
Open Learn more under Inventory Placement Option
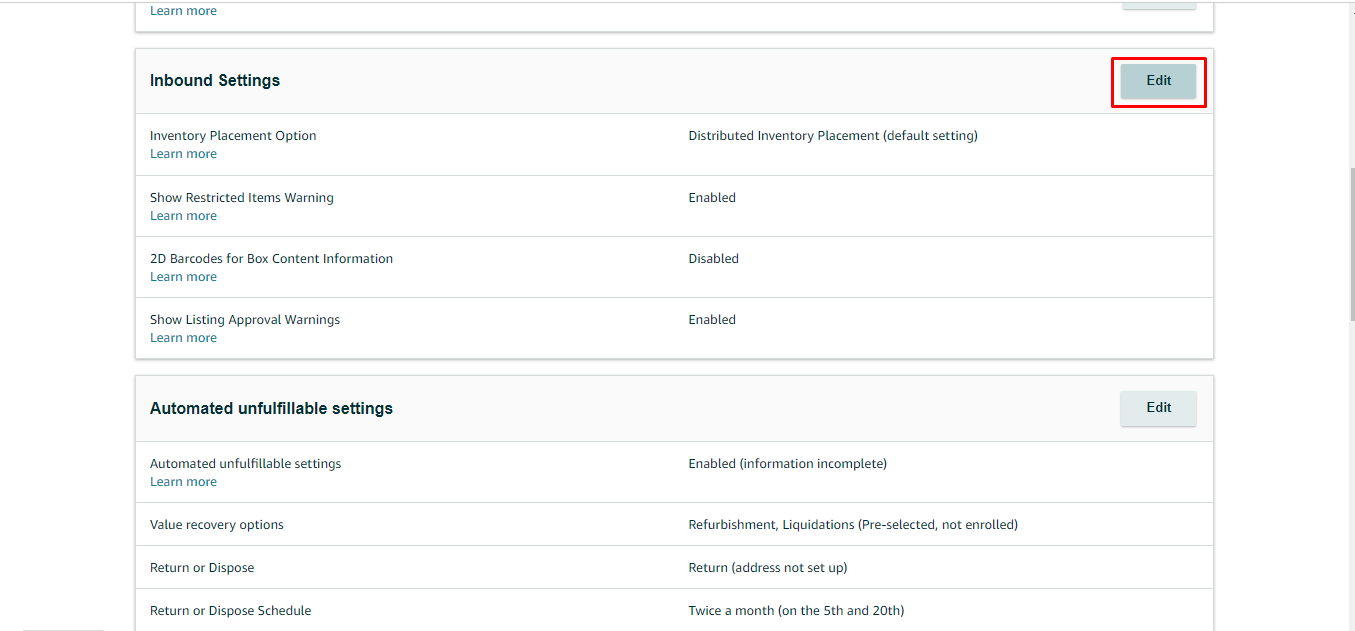183,154
